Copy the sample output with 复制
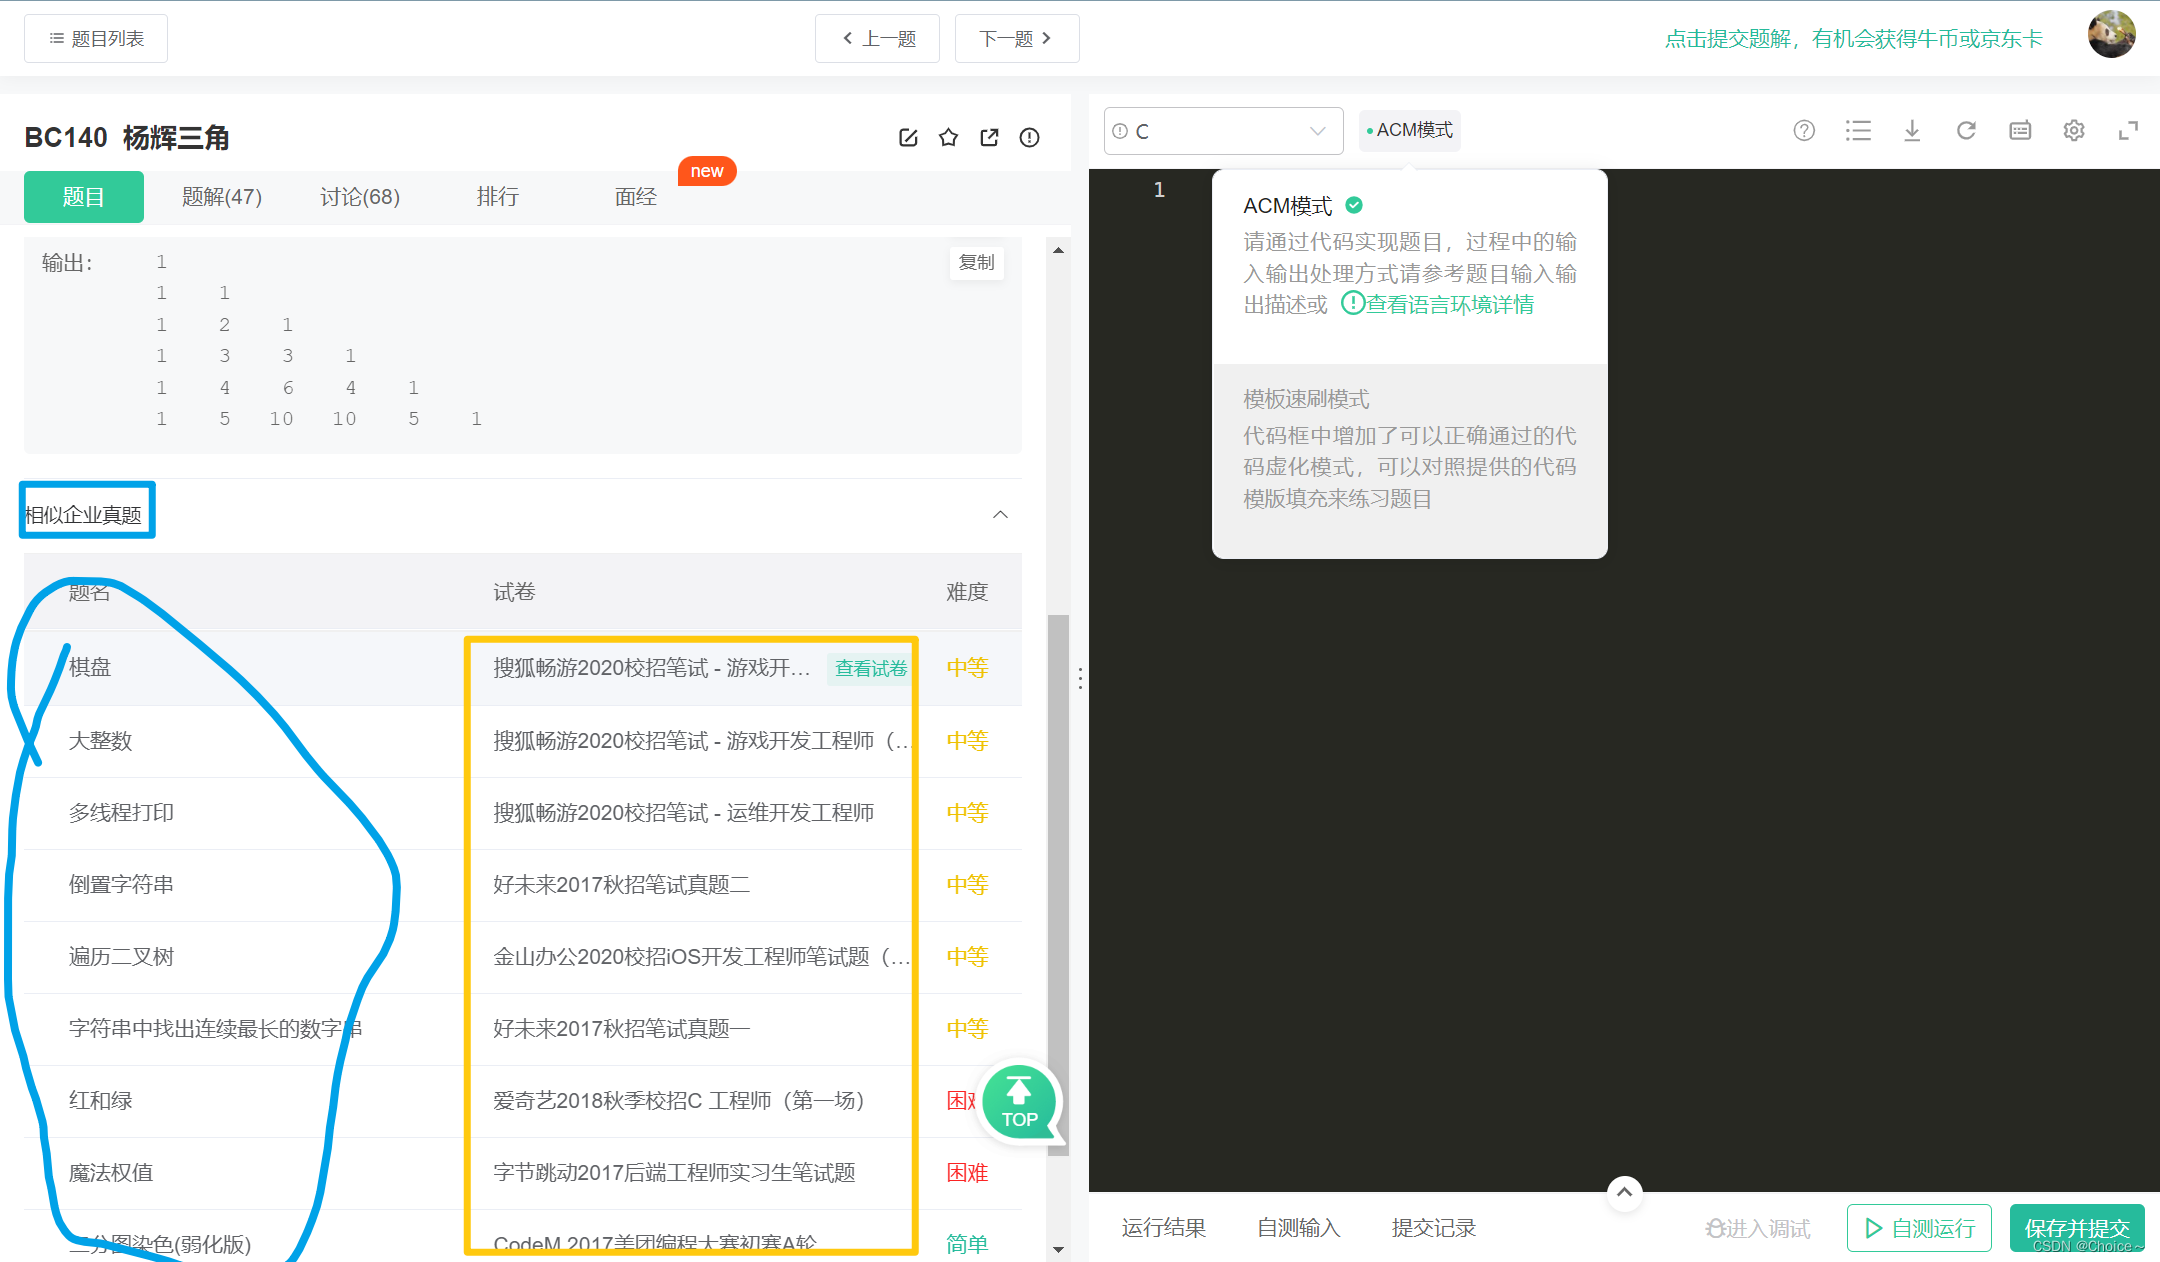This screenshot has width=2160, height=1262. pos(976,263)
